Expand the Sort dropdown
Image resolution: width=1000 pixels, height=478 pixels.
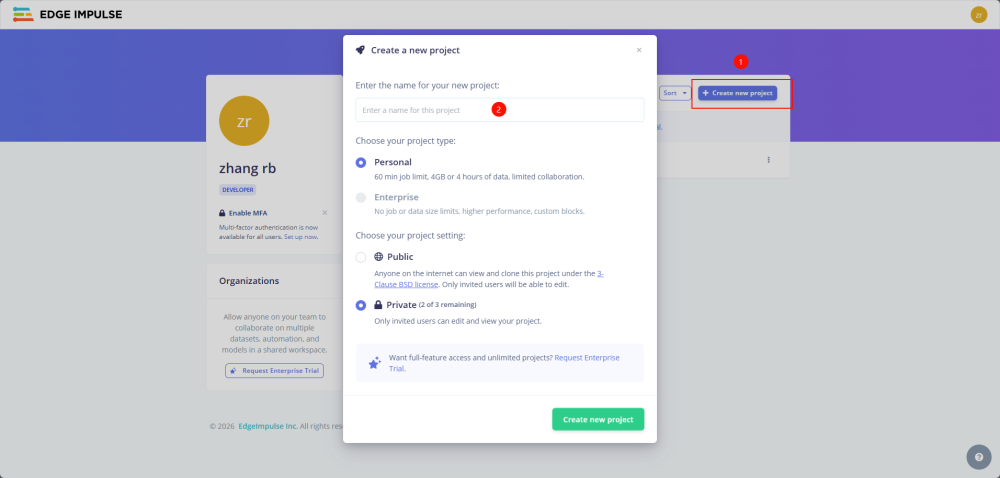(x=675, y=93)
